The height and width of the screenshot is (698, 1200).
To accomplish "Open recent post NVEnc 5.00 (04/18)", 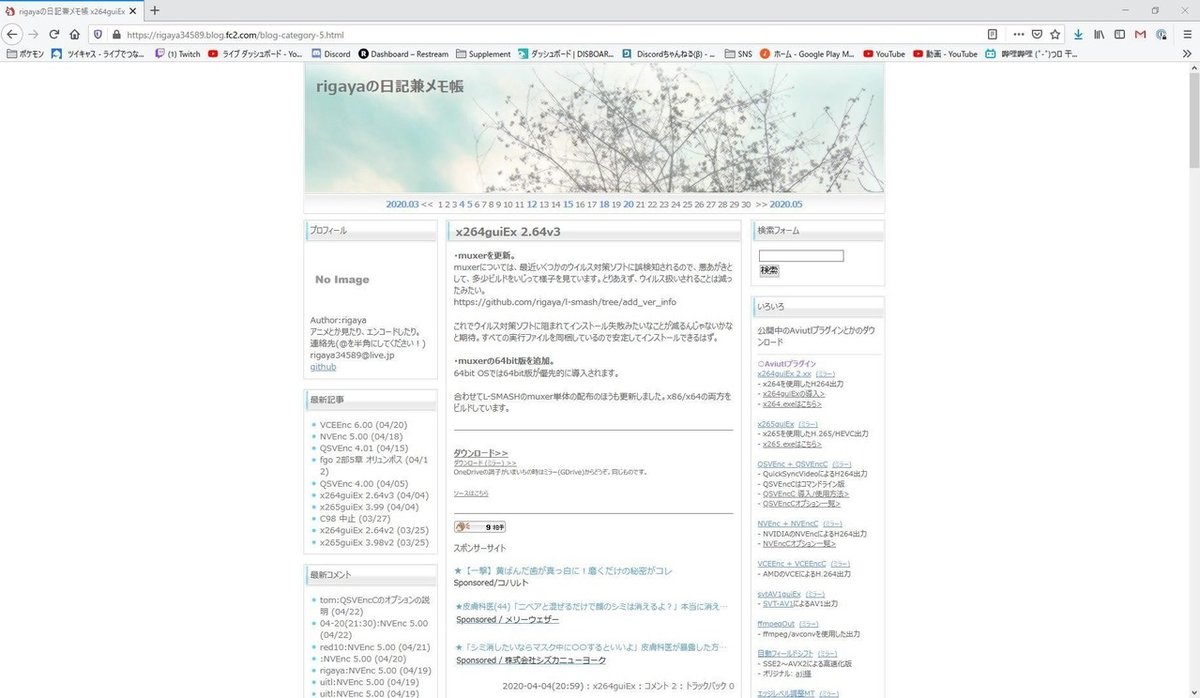I will 361,436.
